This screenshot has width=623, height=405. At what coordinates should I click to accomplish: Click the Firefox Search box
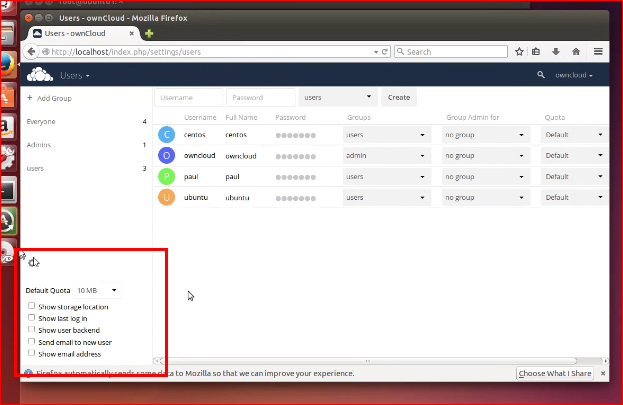click(451, 52)
